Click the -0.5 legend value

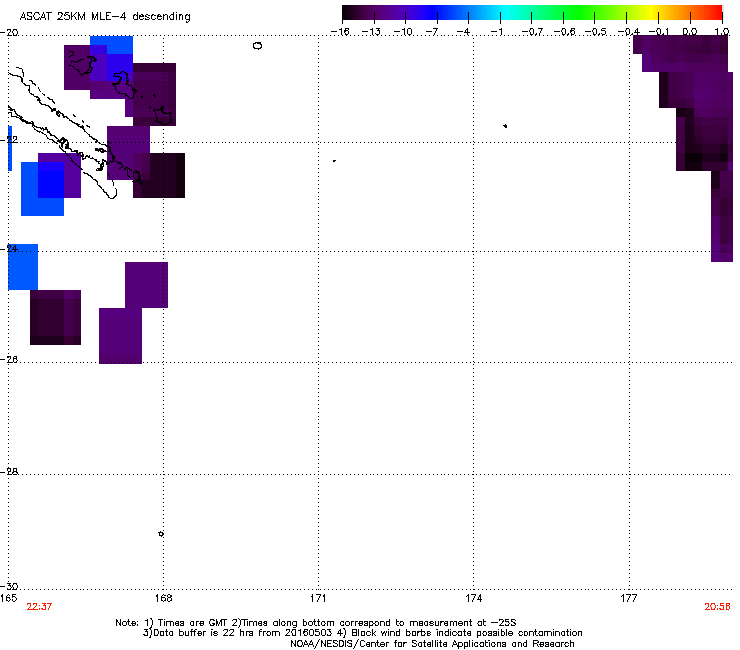(595, 32)
